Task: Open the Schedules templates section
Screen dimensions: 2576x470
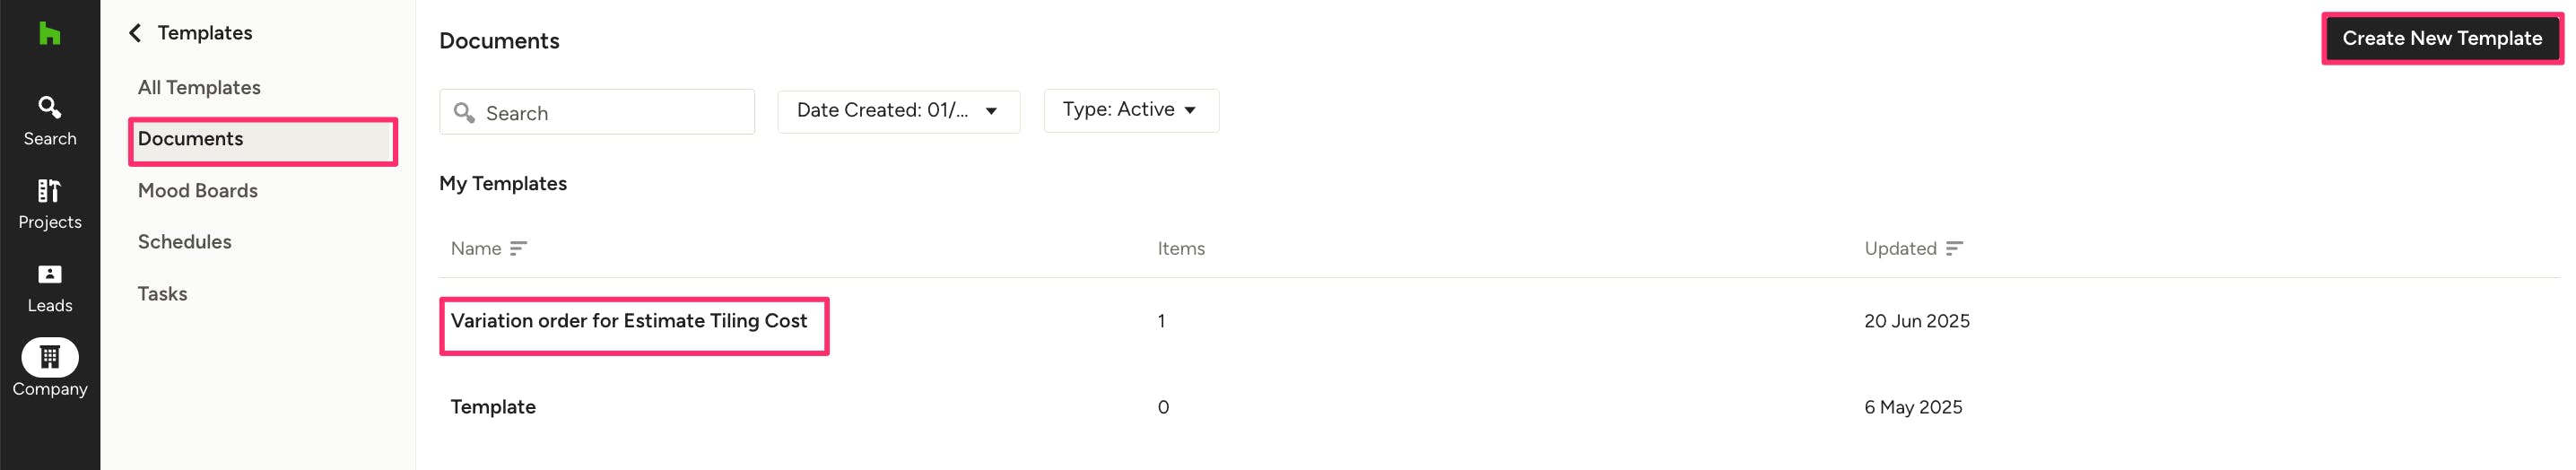Action: [184, 242]
